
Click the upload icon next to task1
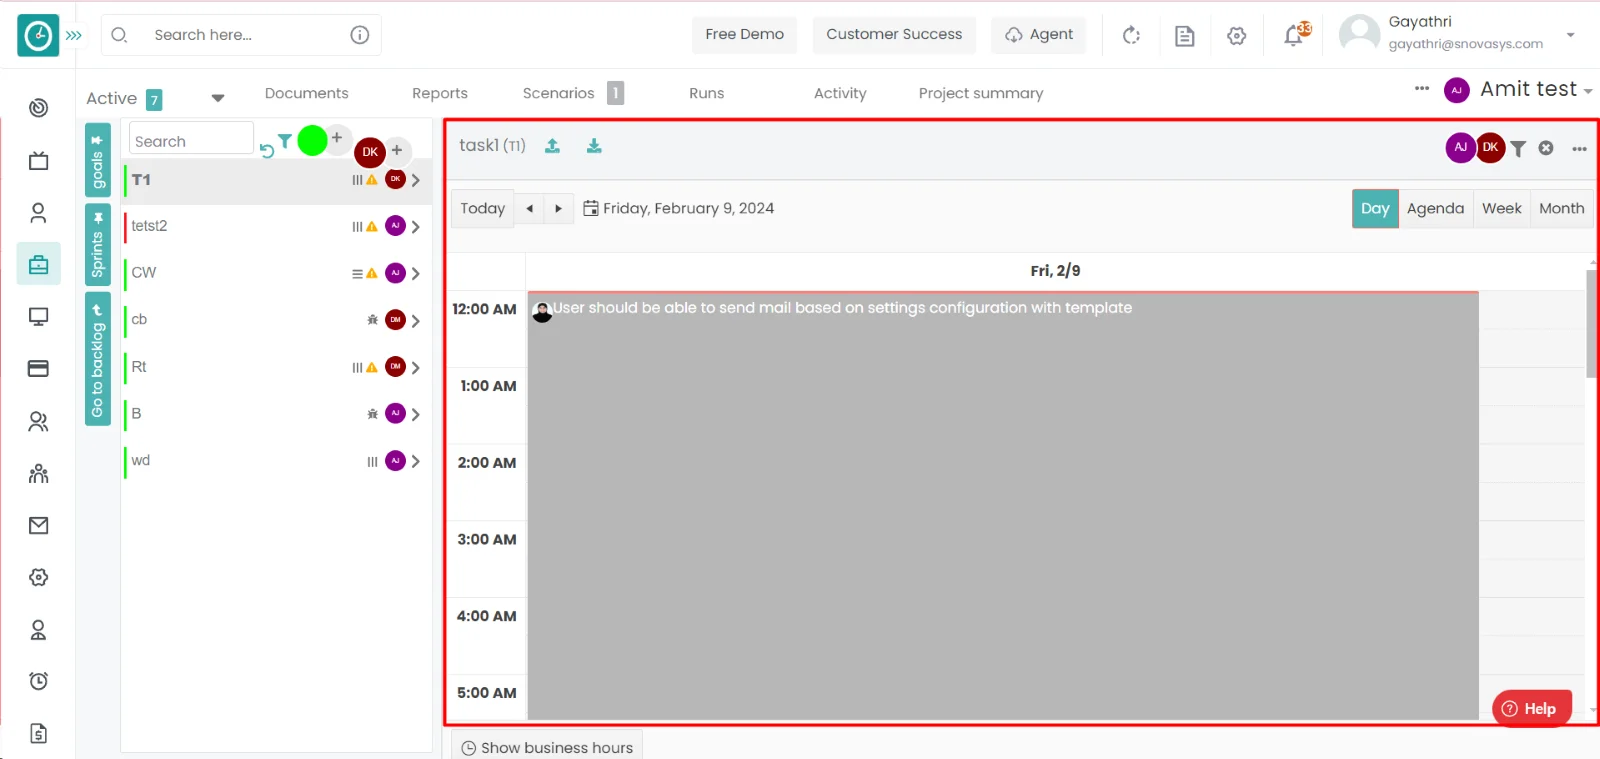[552, 146]
